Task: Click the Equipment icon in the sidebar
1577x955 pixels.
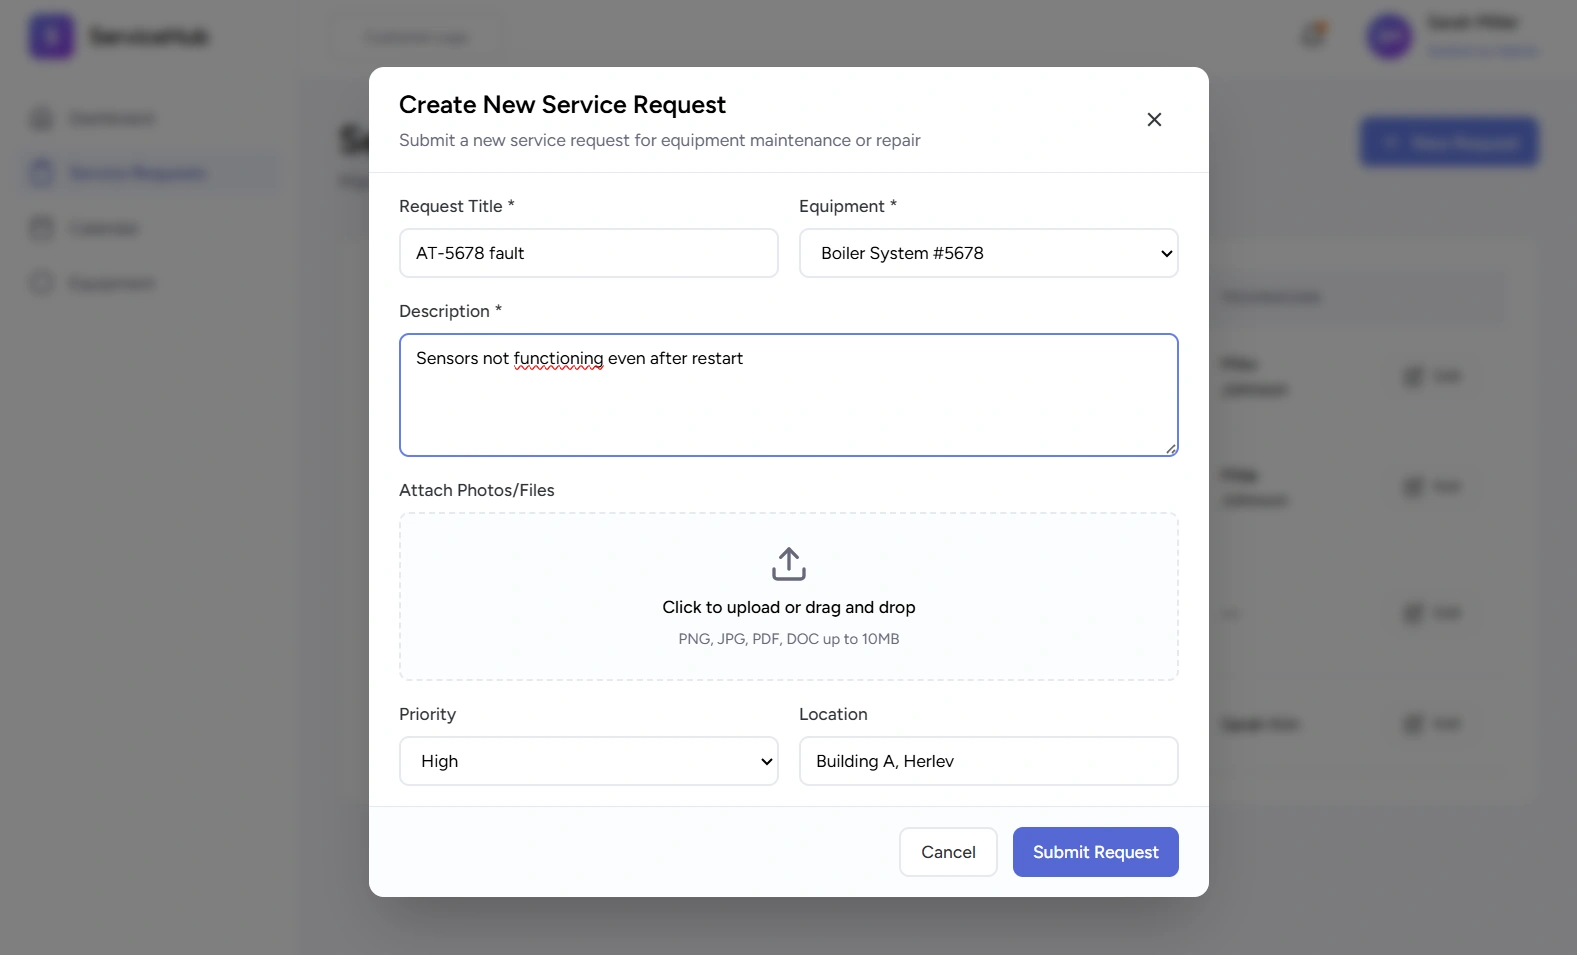Action: click(42, 283)
